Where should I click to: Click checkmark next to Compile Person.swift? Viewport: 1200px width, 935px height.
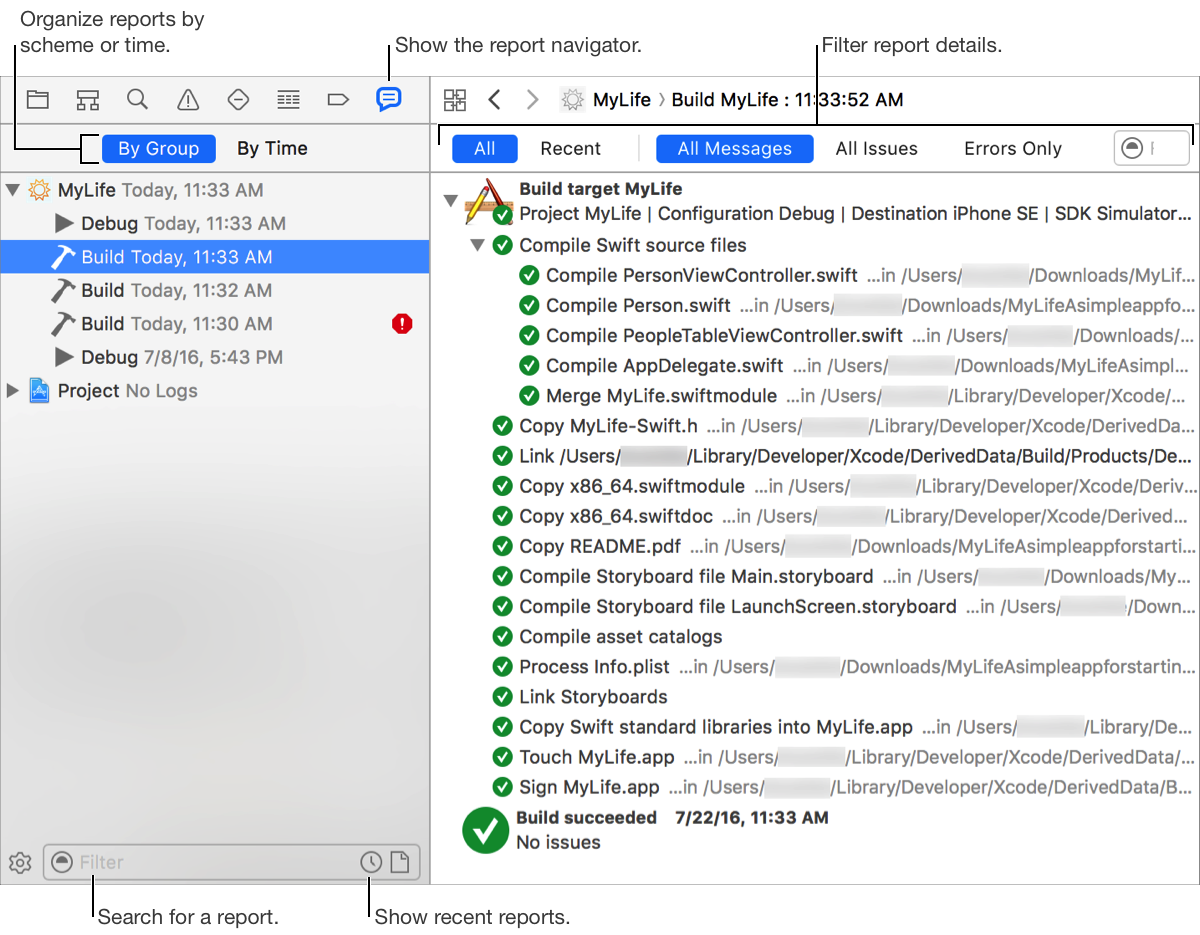tap(529, 305)
